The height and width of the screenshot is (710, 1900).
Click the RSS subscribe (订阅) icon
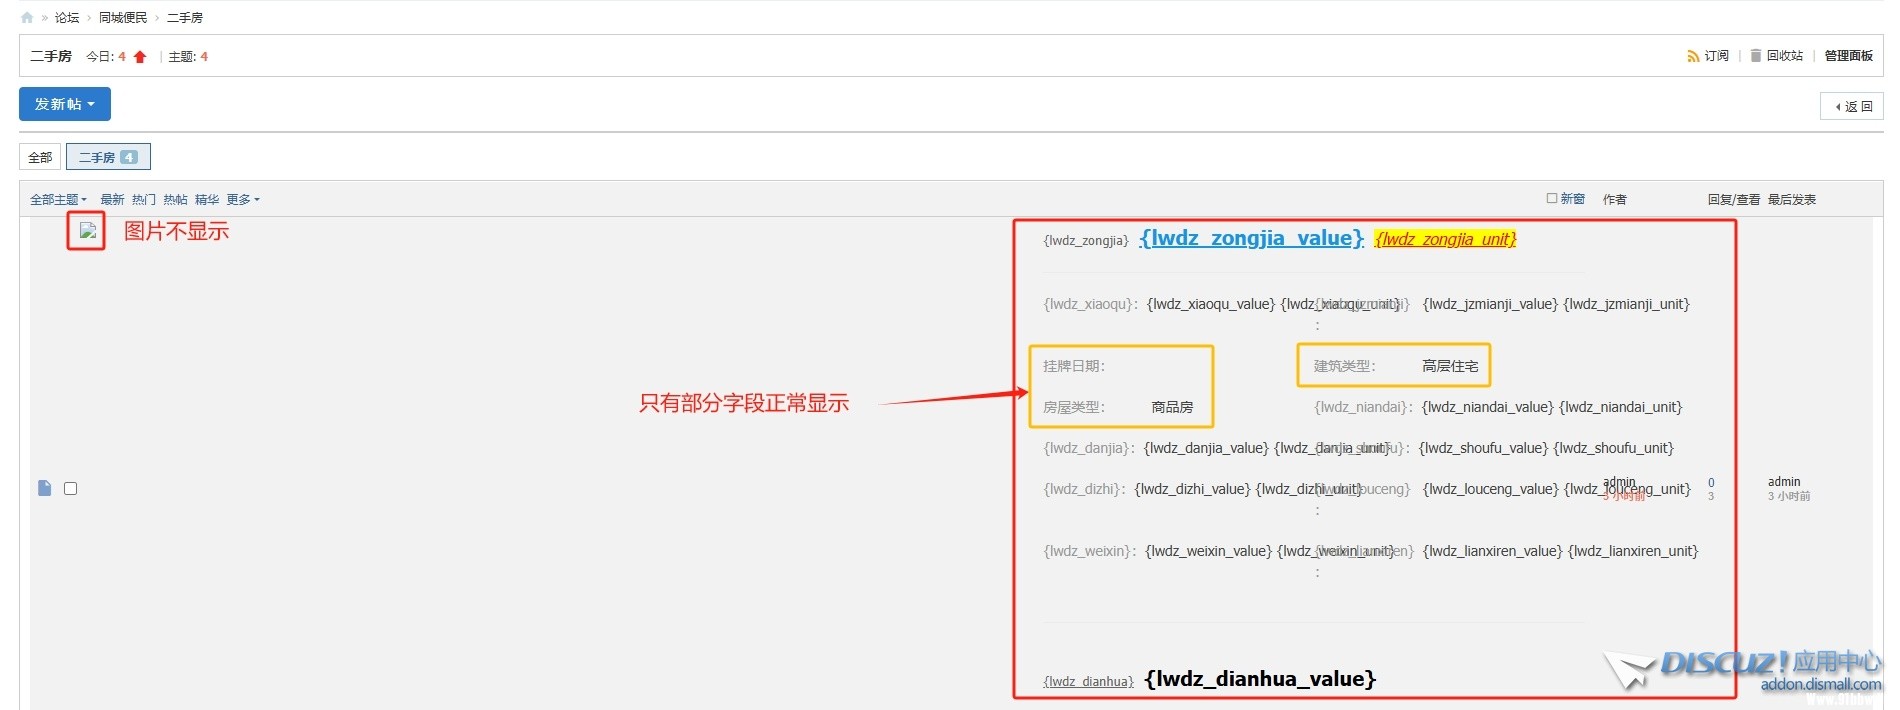coord(1693,56)
